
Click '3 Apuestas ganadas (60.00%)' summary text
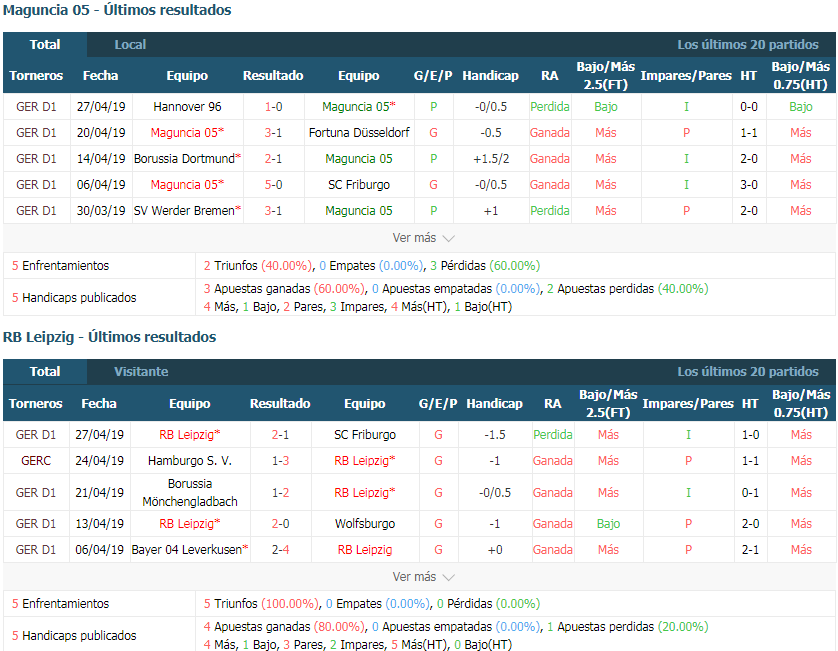[x=284, y=289]
